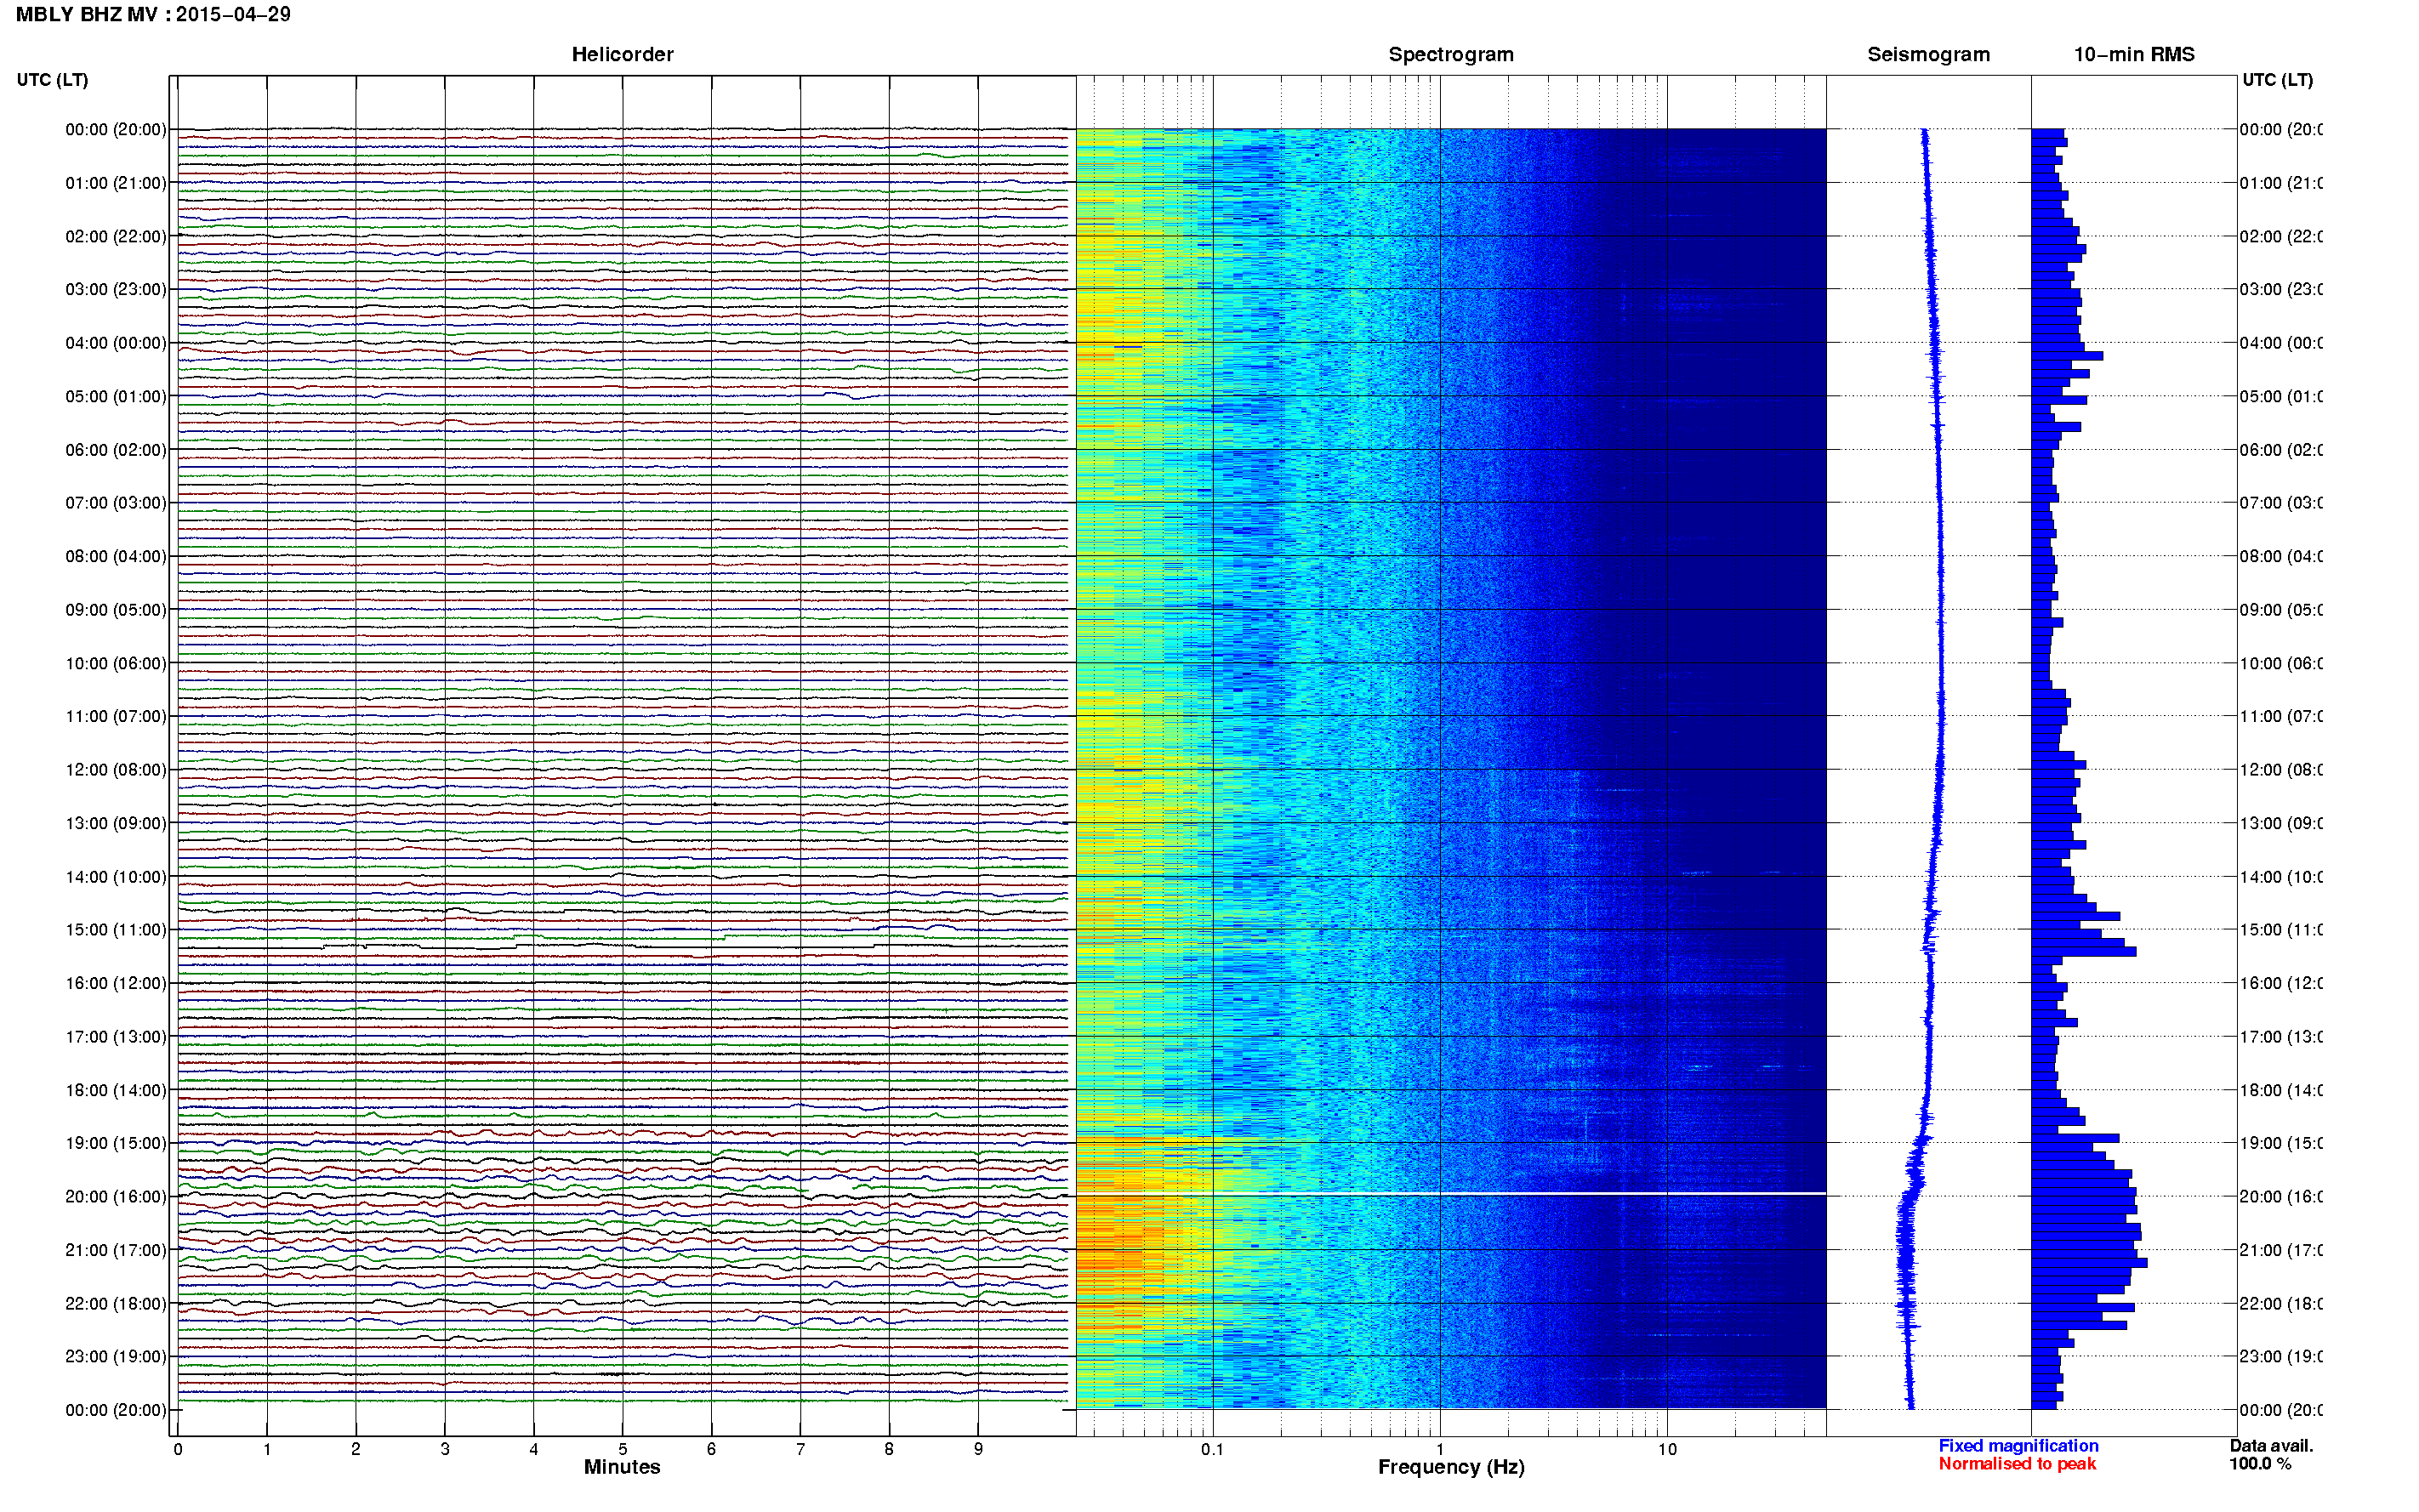
Task: Click the right-side '20:00 (16:' time label
Action: [x=2281, y=1196]
